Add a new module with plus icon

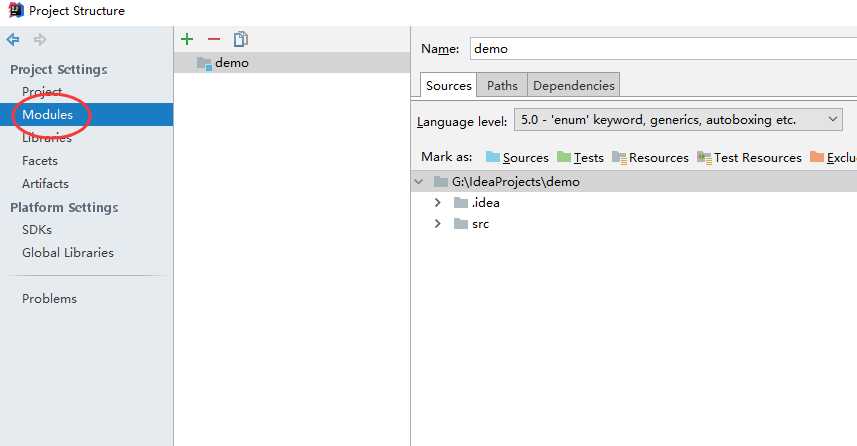187,39
